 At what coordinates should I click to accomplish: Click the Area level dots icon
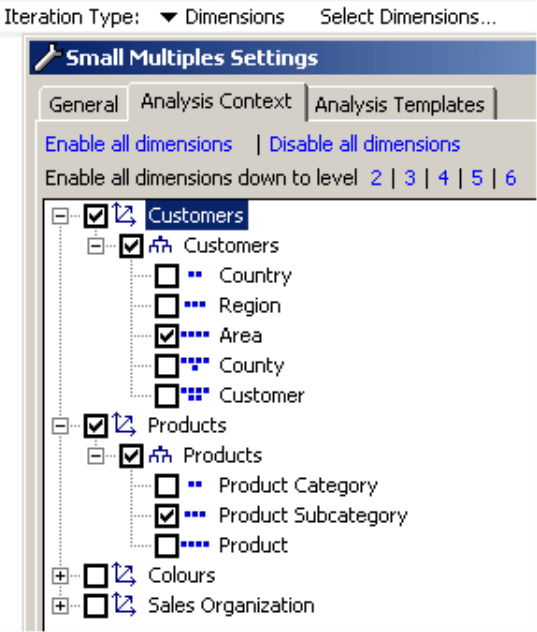195,334
